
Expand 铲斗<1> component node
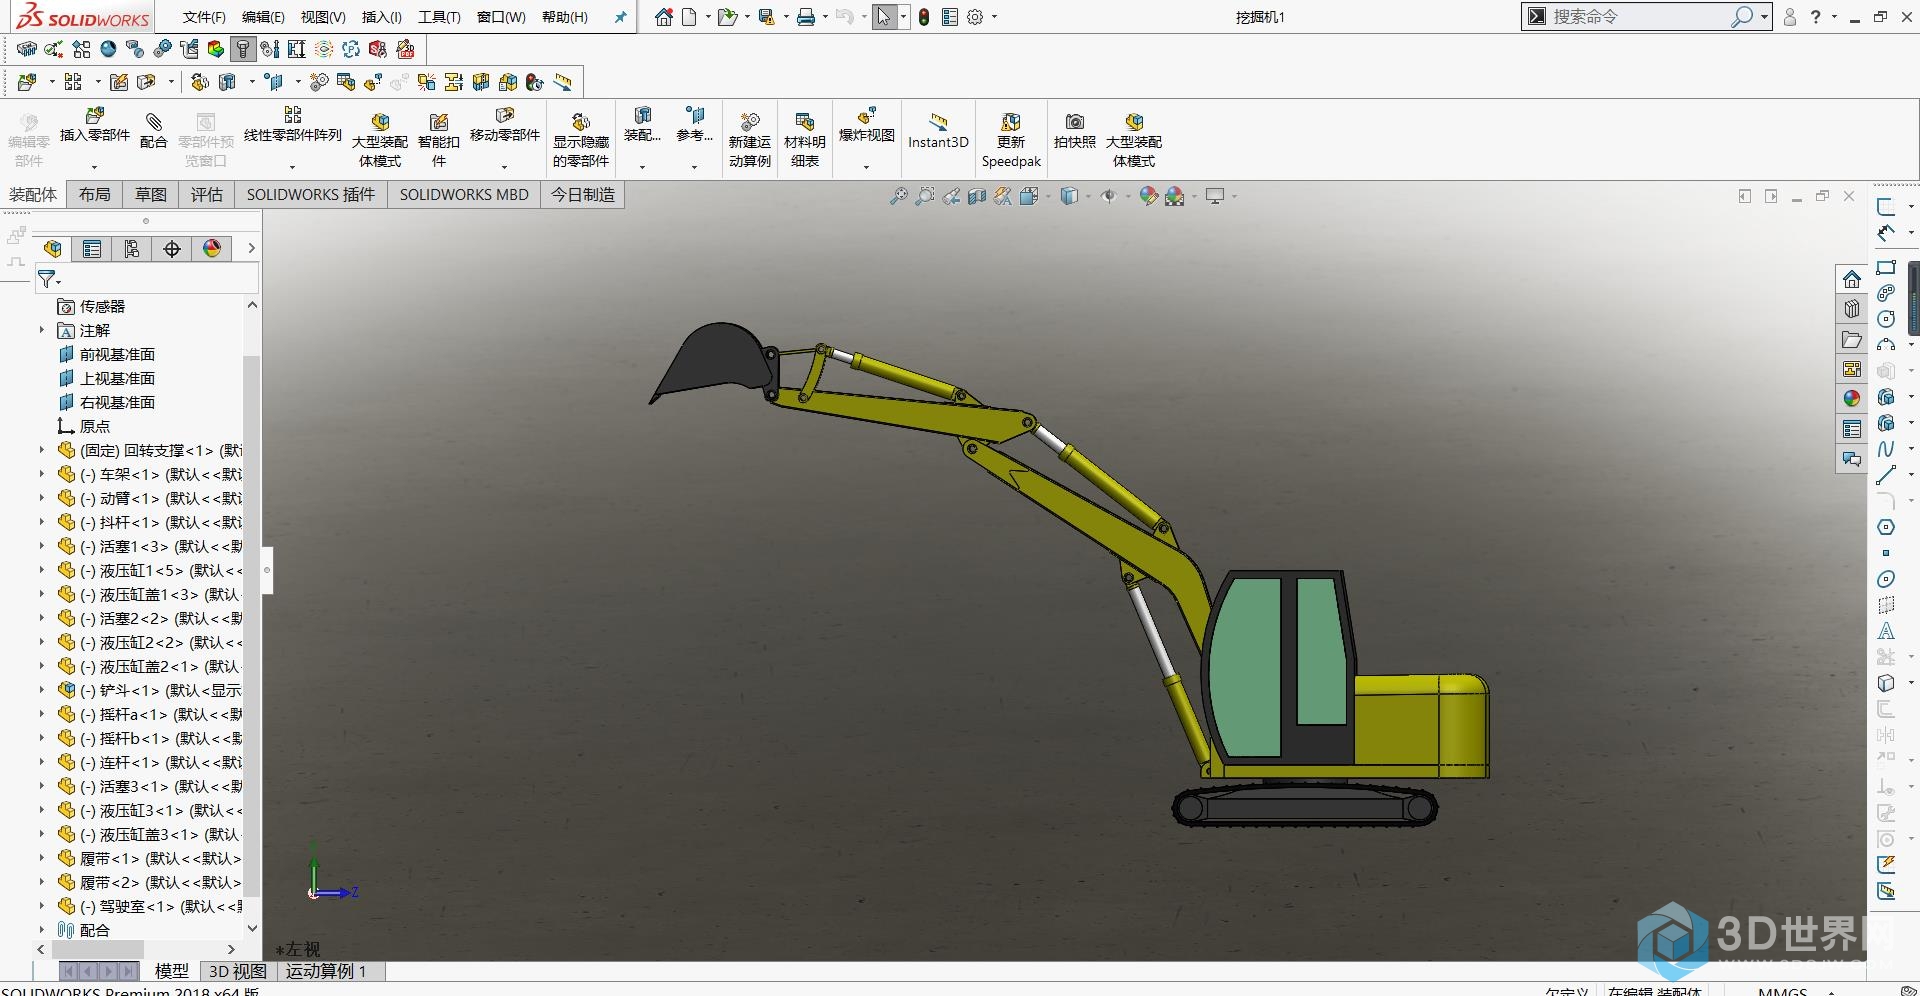41,690
